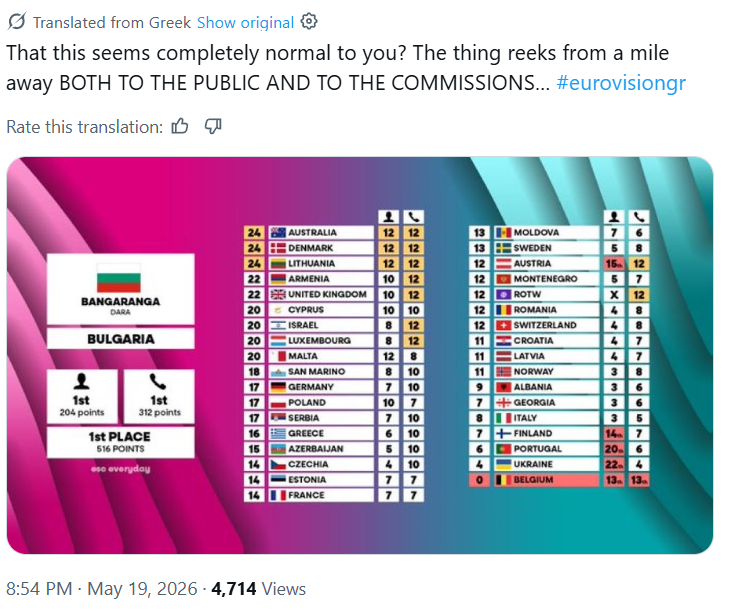Screen dimensions: 732x611
Task: Click the jury person icon above Australia column
Action: tap(388, 217)
